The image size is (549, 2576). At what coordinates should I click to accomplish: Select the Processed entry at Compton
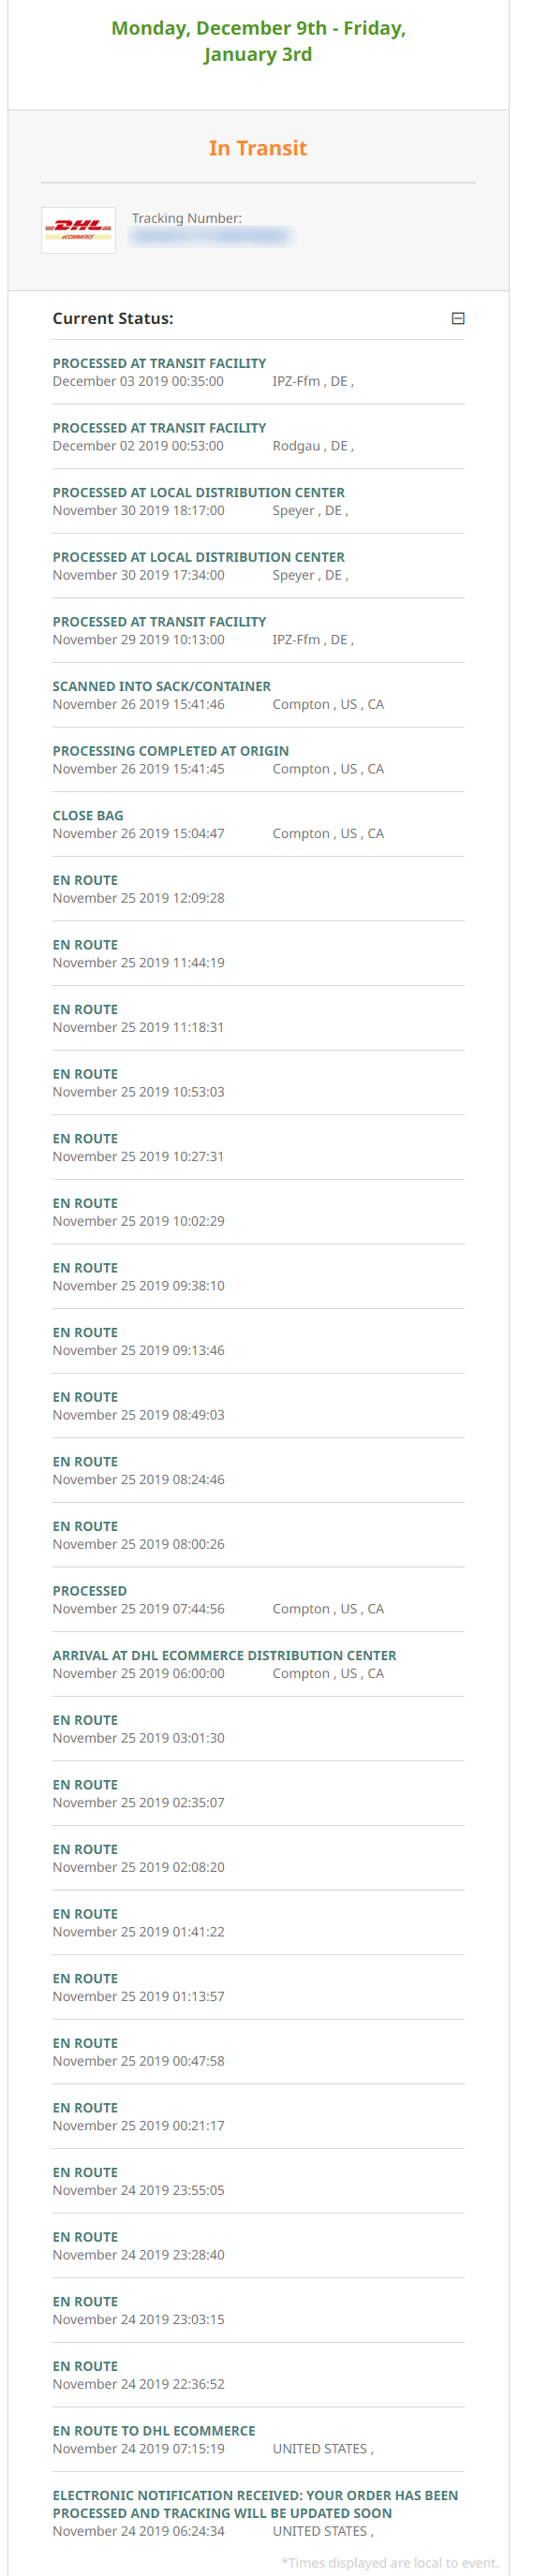click(x=258, y=1599)
